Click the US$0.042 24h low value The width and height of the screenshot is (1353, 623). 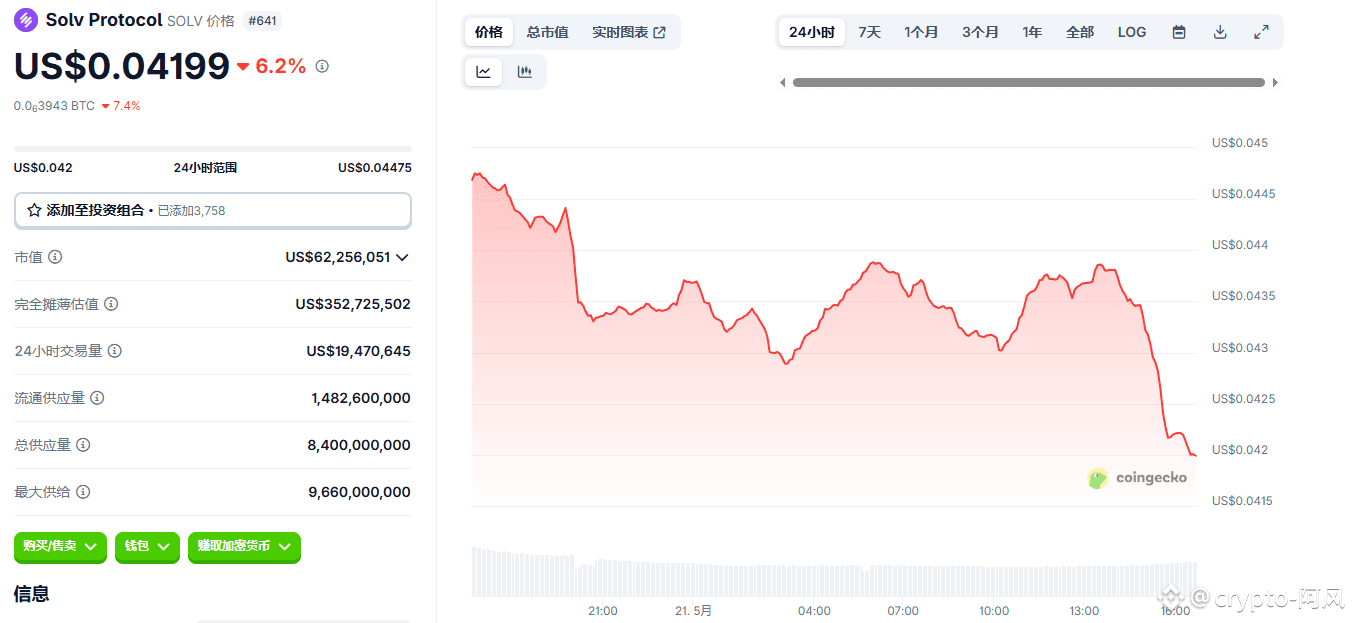pyautogui.click(x=43, y=168)
